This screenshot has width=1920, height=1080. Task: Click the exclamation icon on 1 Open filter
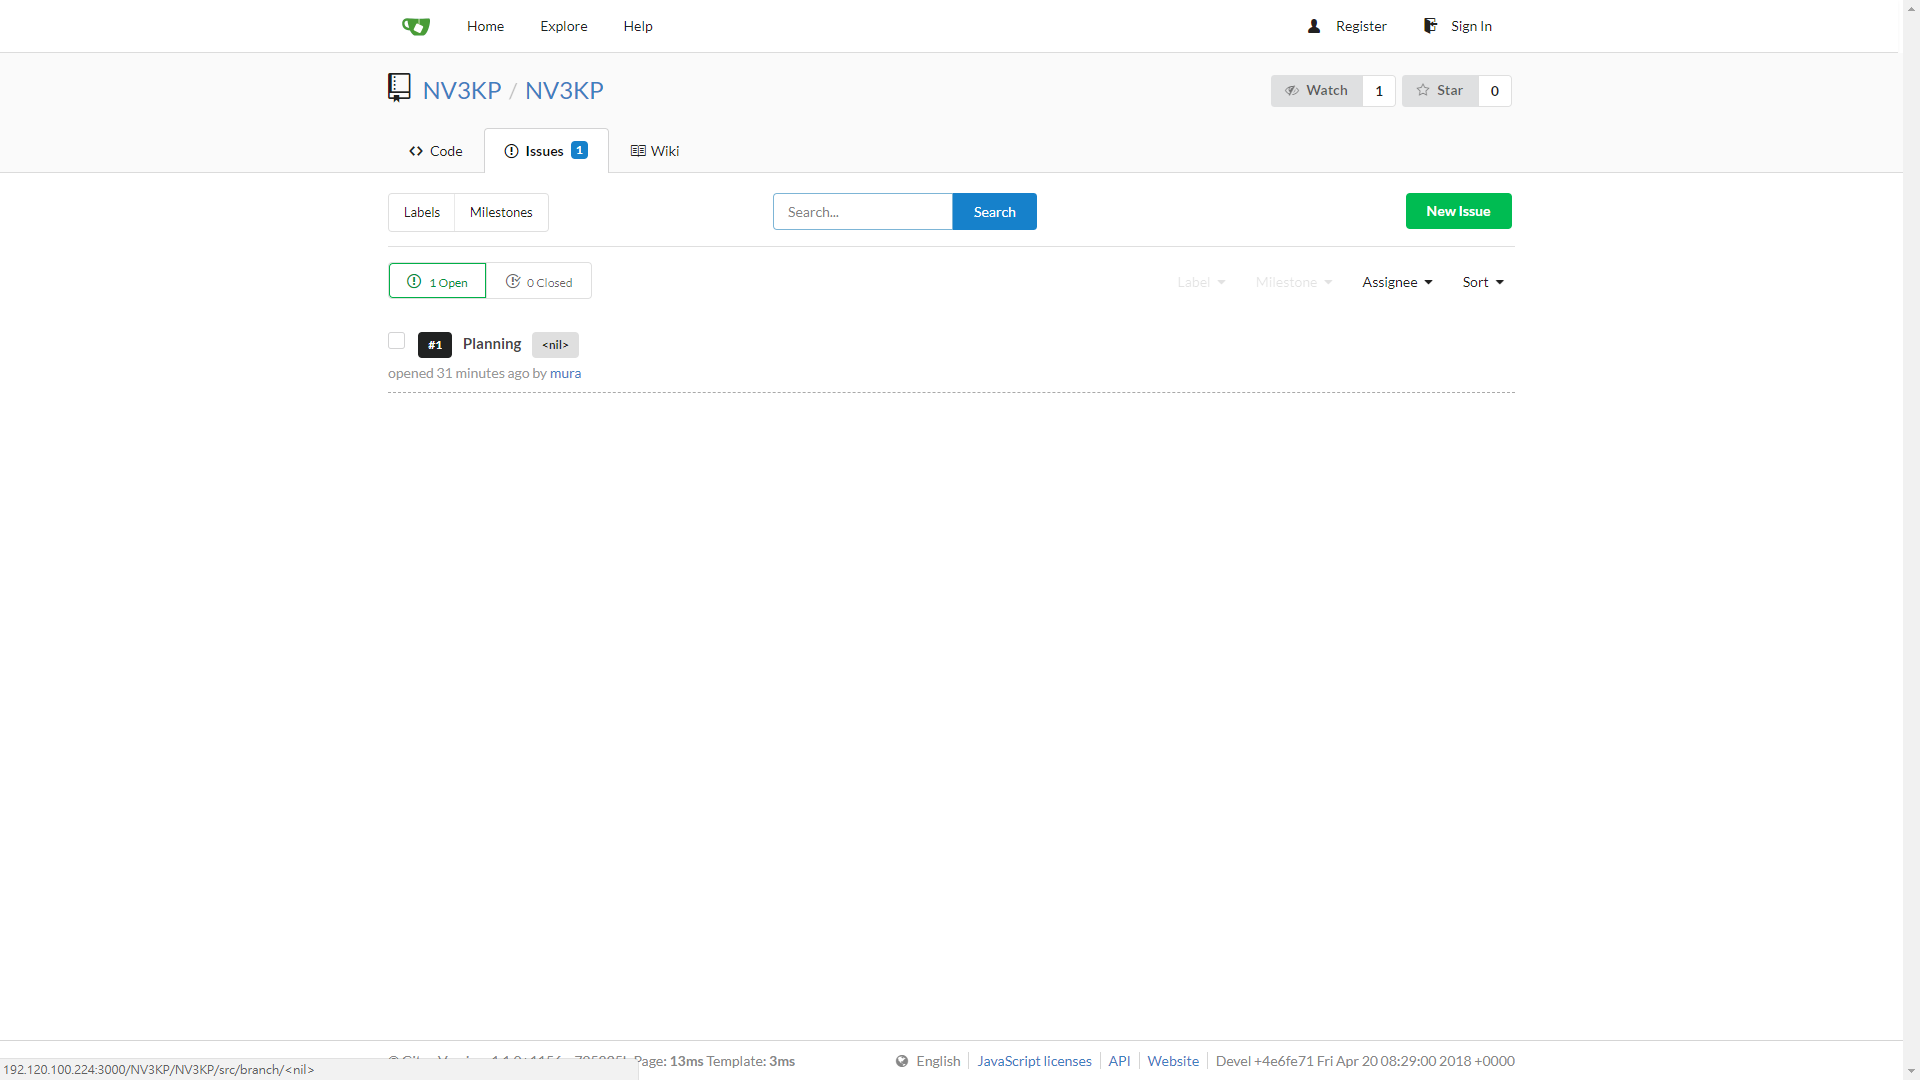coord(413,281)
